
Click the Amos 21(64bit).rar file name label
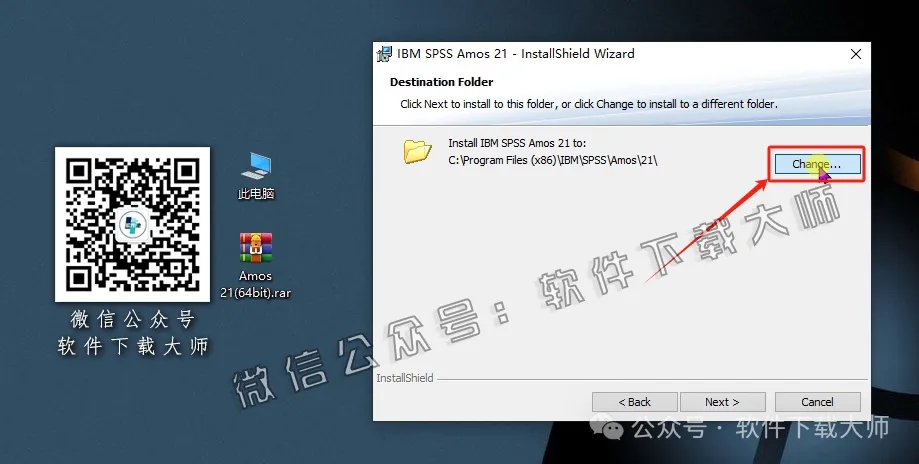(x=256, y=284)
